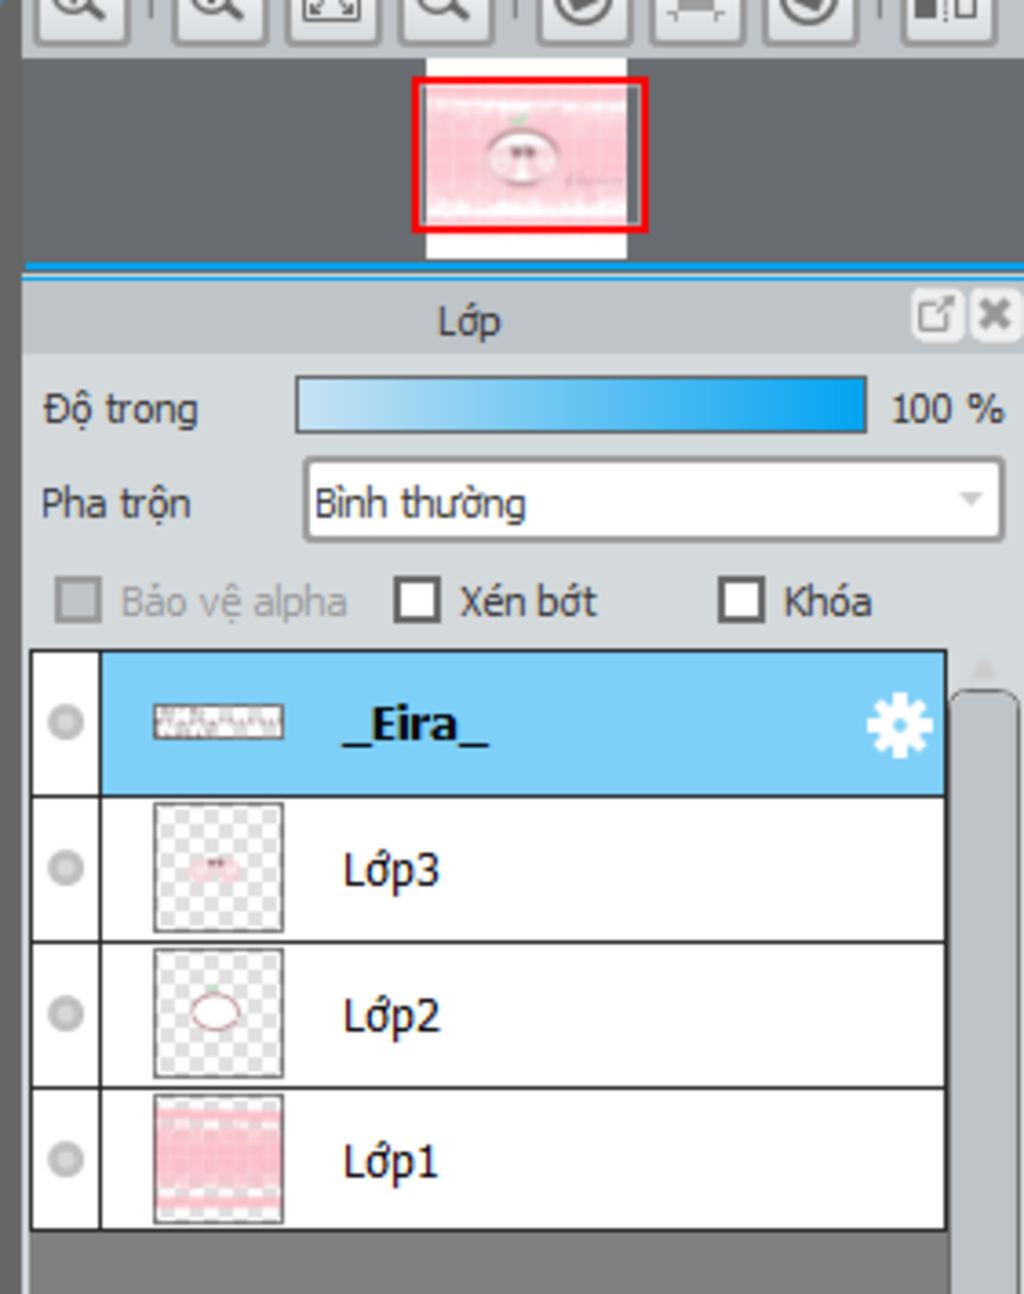Image resolution: width=1024 pixels, height=1294 pixels.
Task: Hide the Lớp1 layer
Action: click(66, 1159)
